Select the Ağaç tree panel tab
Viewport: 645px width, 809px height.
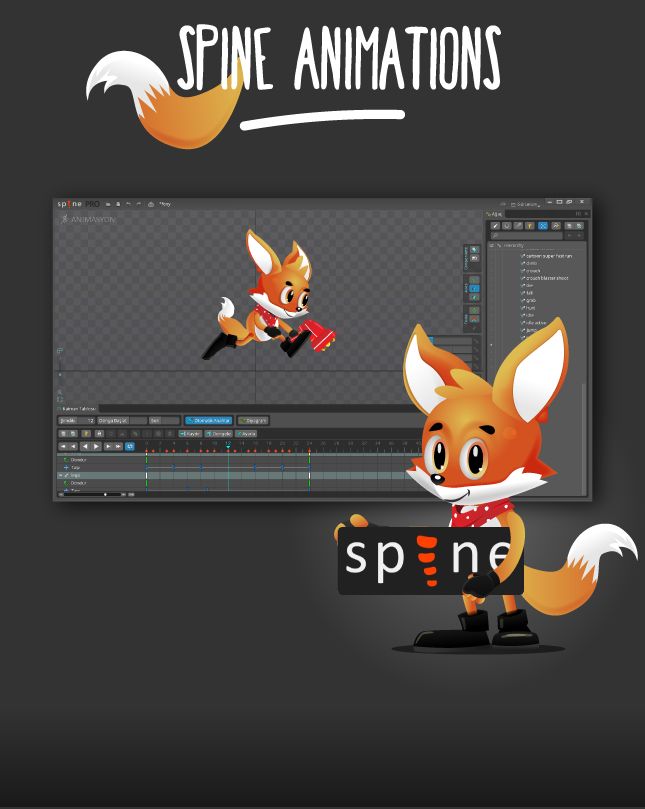(495, 214)
